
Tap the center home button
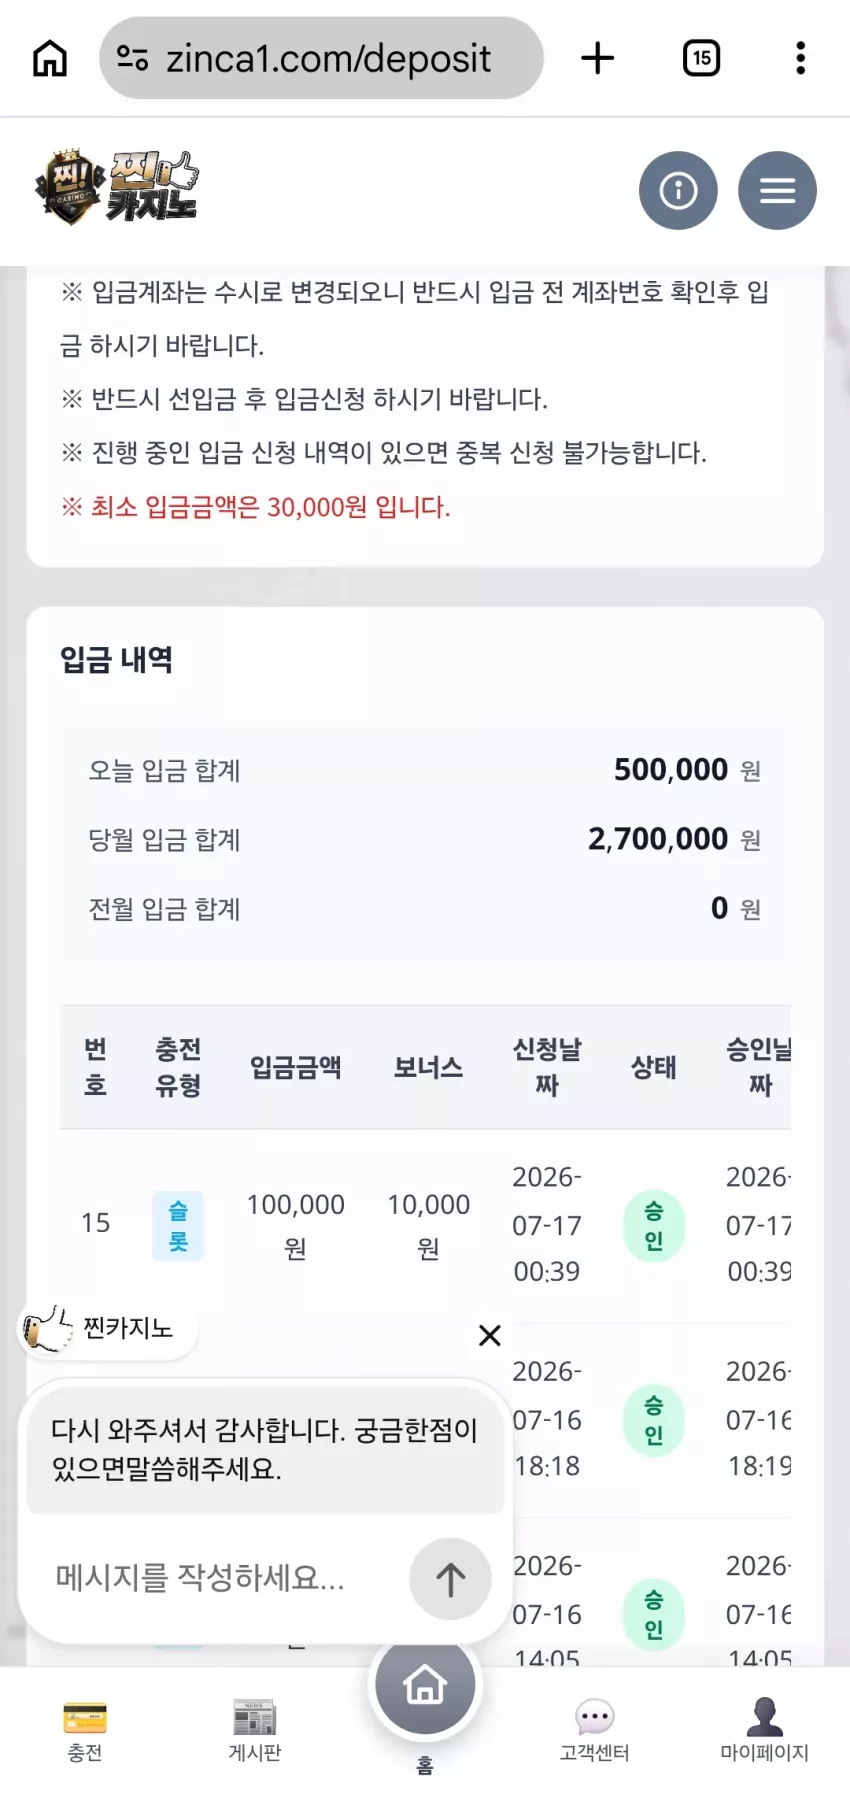point(425,1685)
